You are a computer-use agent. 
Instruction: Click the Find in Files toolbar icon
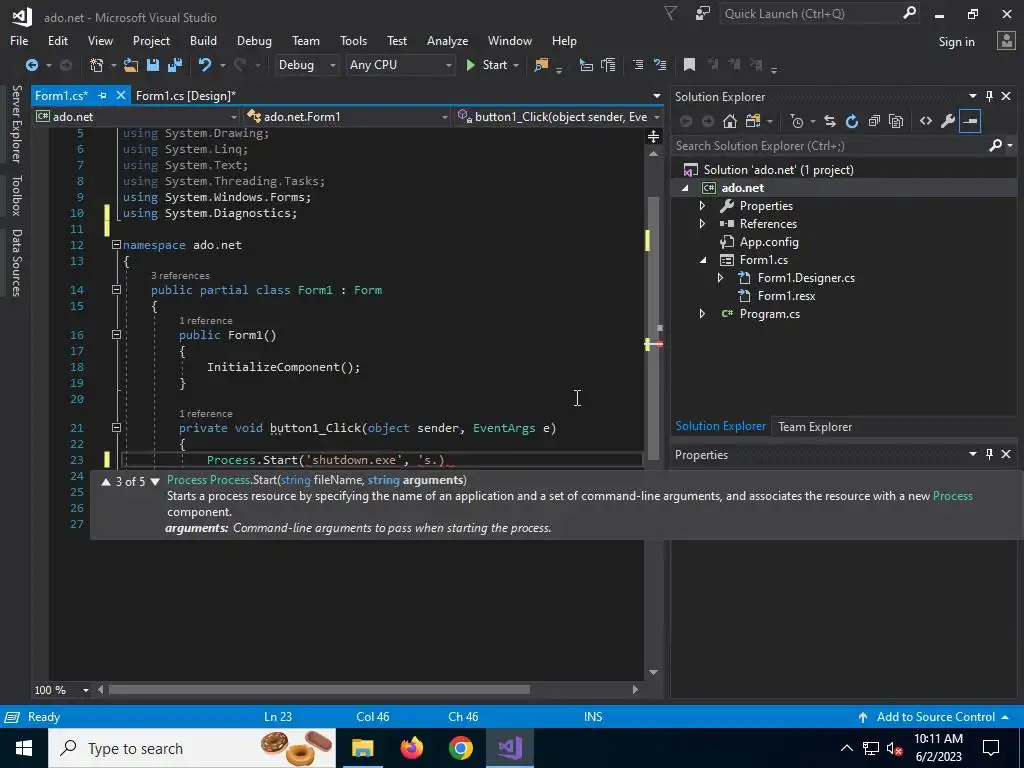pyautogui.click(x=541, y=65)
